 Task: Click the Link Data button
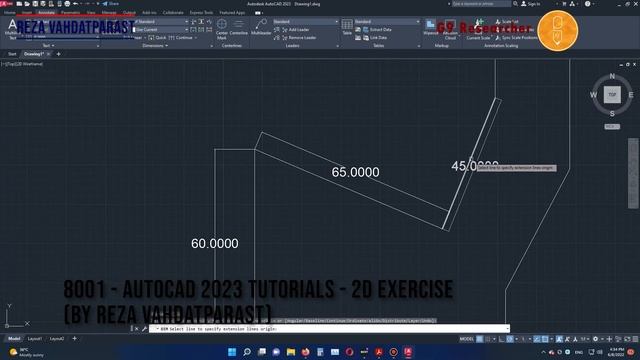pyautogui.click(x=374, y=38)
